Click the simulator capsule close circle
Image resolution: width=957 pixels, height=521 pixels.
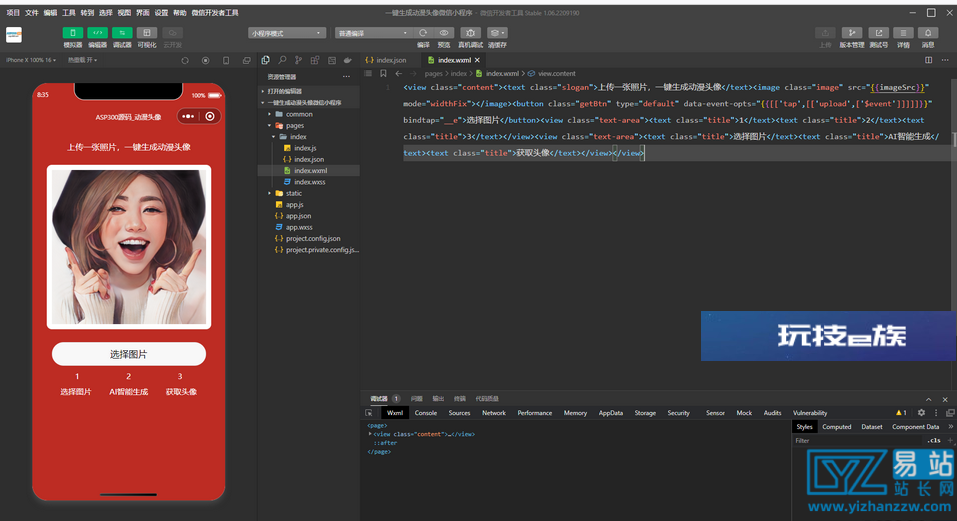coord(210,116)
